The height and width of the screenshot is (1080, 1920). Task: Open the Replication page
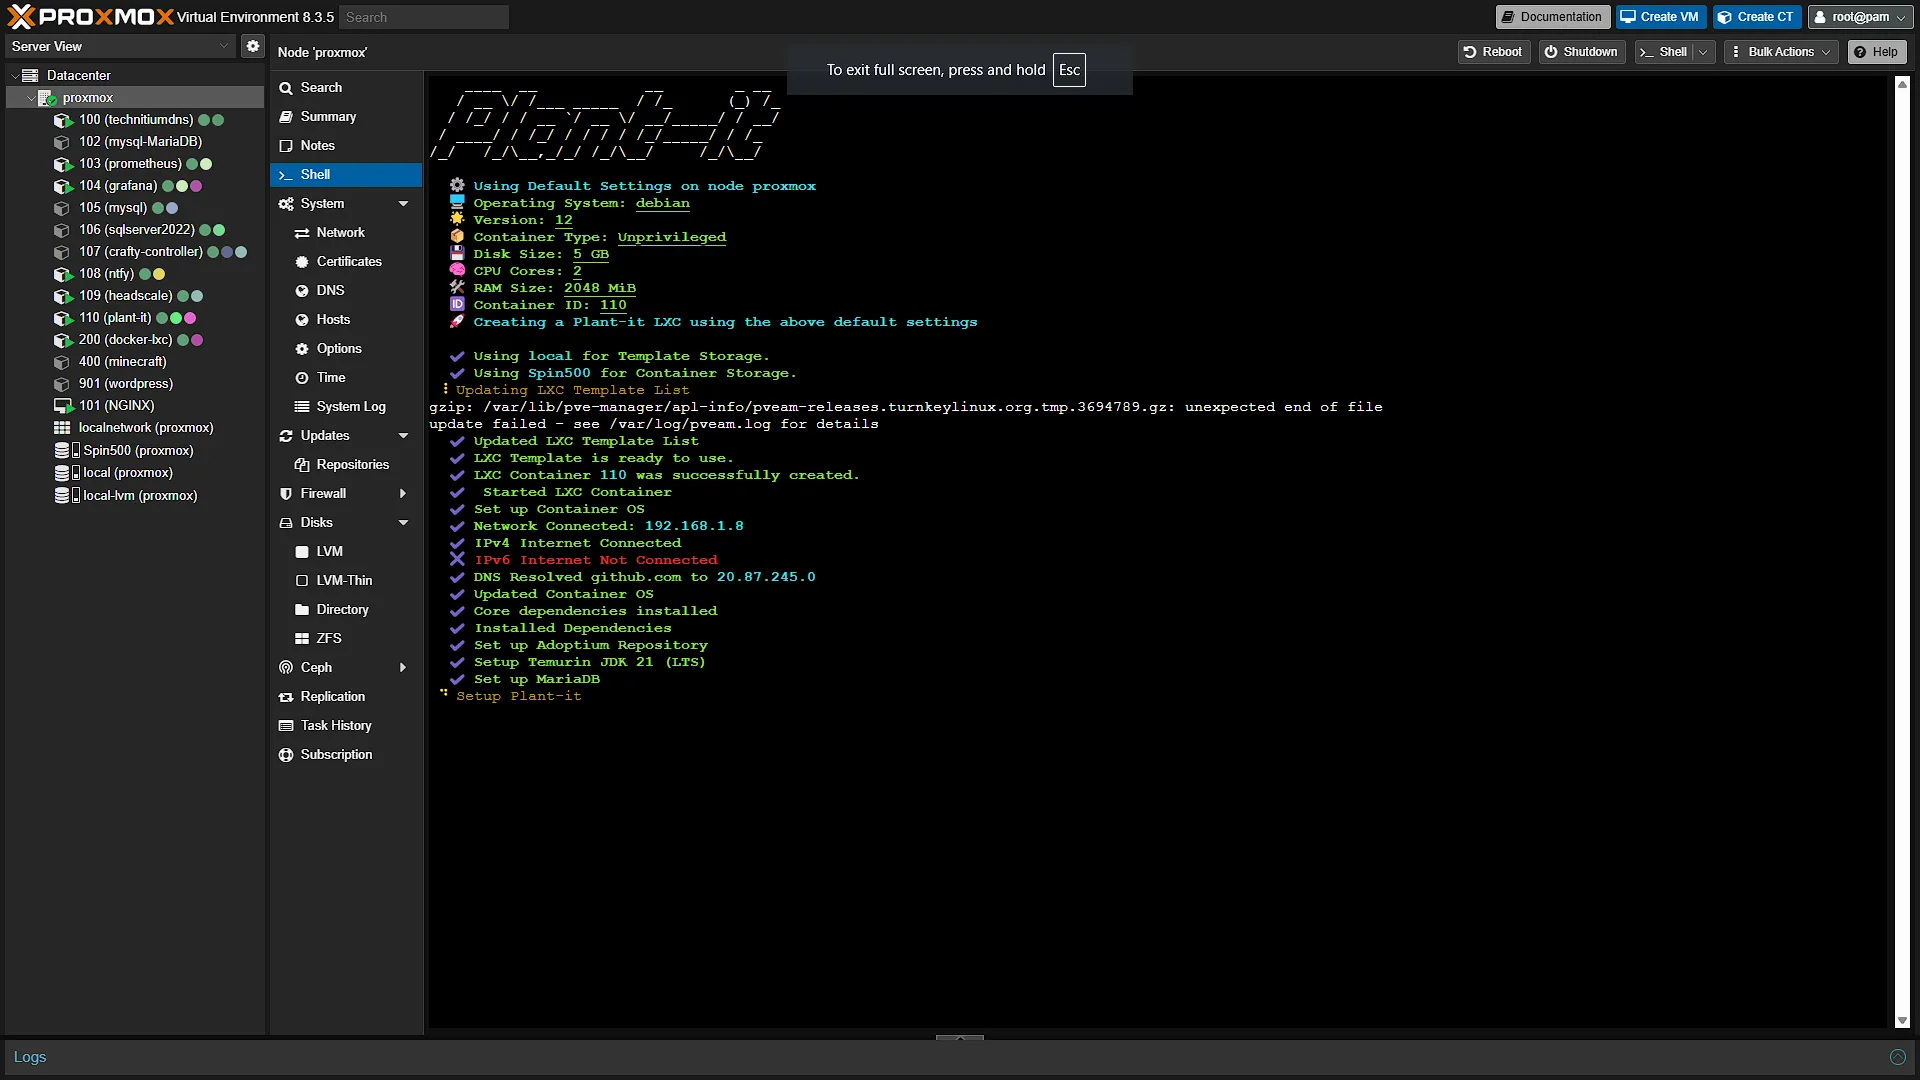(x=345, y=697)
